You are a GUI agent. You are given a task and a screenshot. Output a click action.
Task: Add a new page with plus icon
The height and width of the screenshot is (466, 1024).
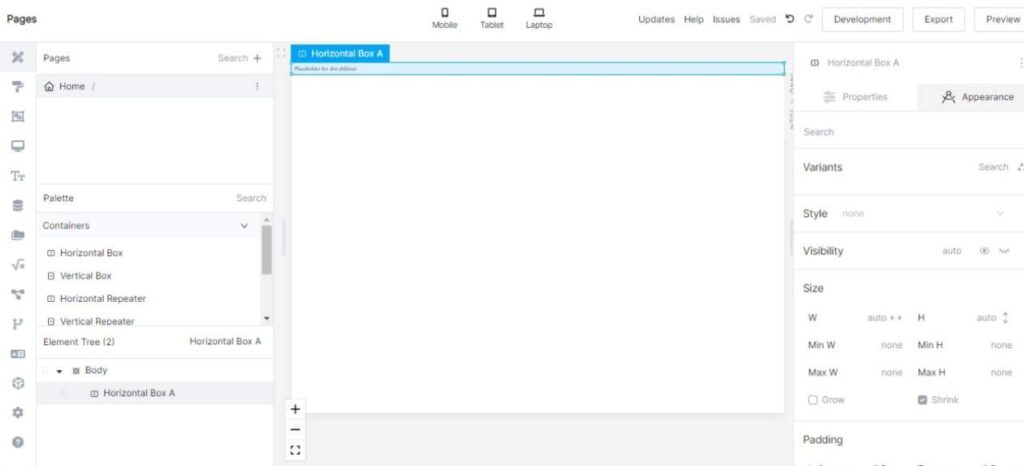[257, 58]
